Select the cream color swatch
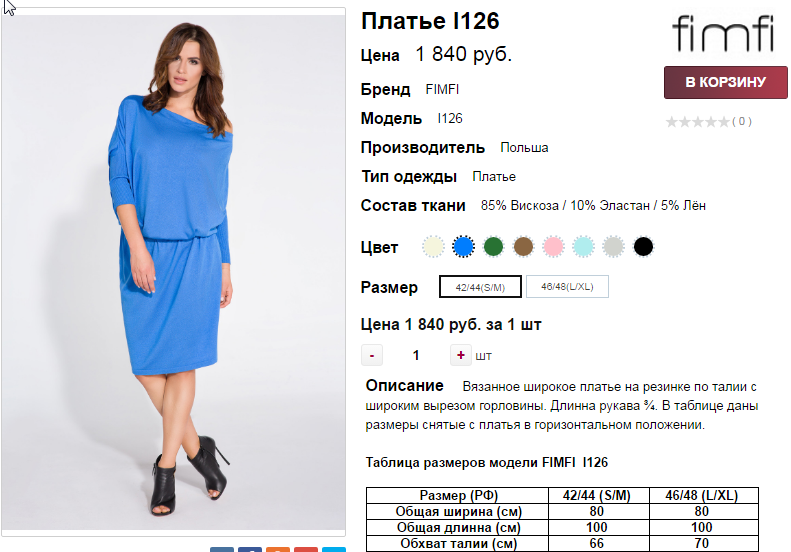This screenshot has width=791, height=552. (433, 247)
